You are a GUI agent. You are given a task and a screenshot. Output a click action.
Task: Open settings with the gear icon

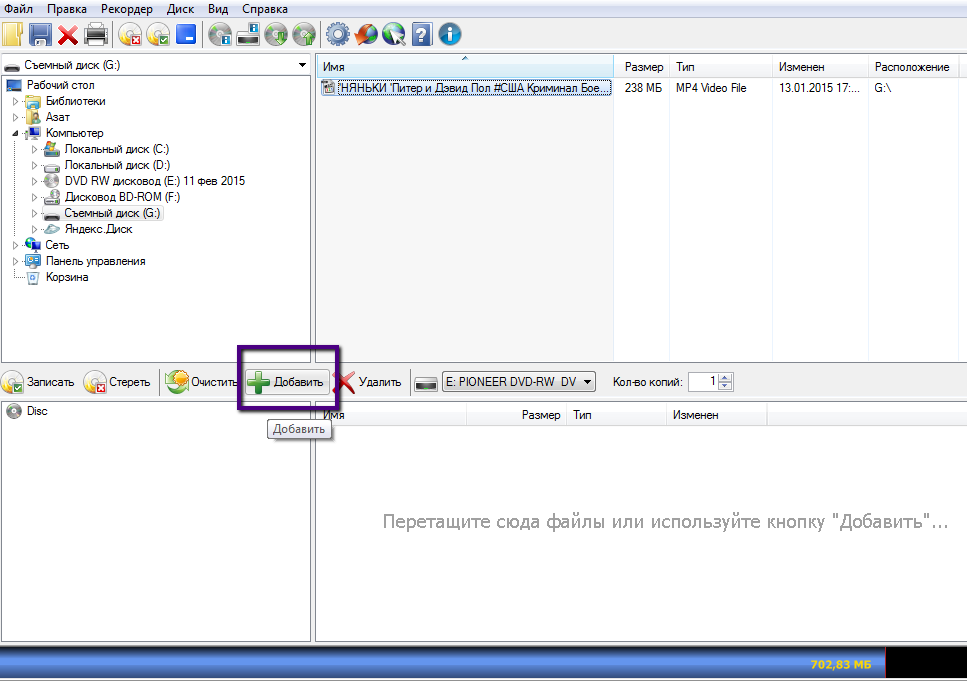(x=338, y=35)
